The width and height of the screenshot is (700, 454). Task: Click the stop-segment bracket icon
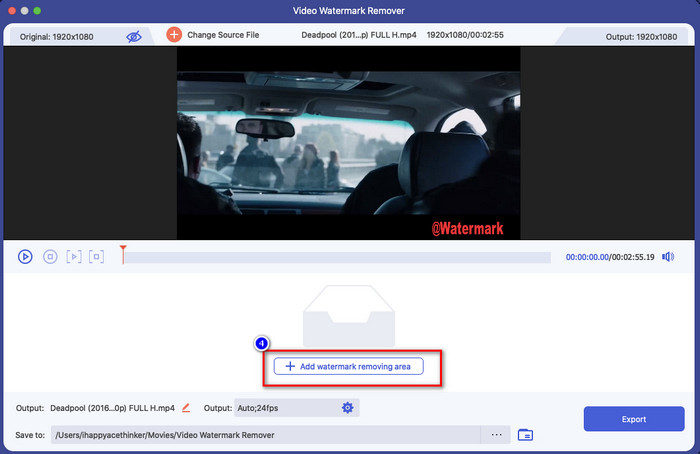coord(96,257)
